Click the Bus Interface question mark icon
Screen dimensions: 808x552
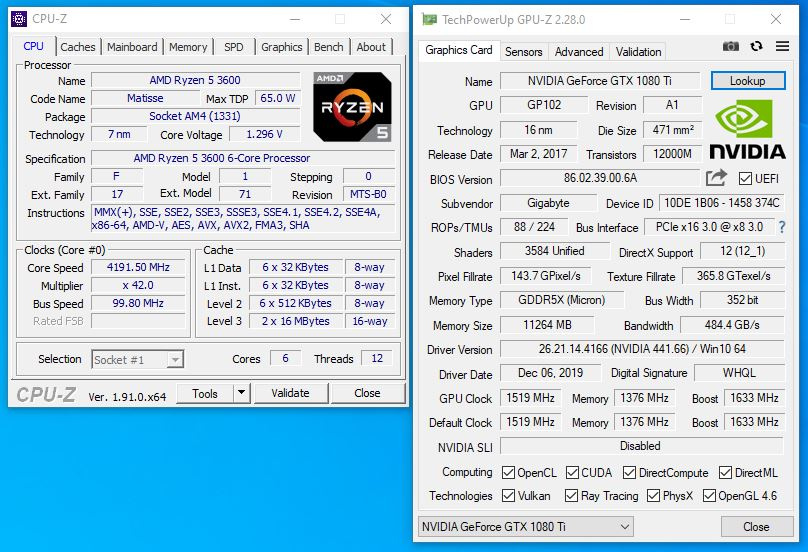pyautogui.click(x=782, y=227)
